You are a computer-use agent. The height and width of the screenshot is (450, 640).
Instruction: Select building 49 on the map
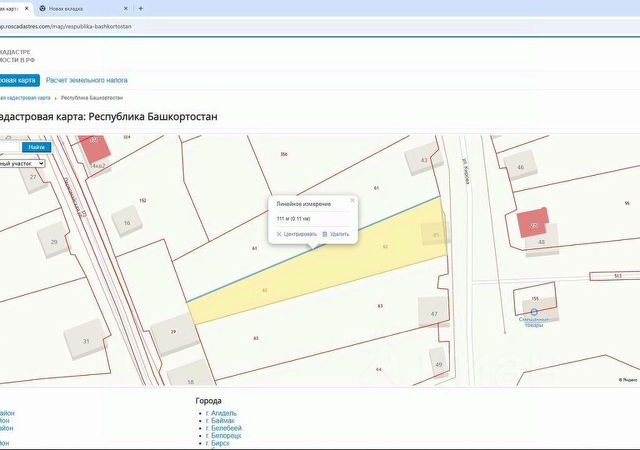[x=438, y=365]
